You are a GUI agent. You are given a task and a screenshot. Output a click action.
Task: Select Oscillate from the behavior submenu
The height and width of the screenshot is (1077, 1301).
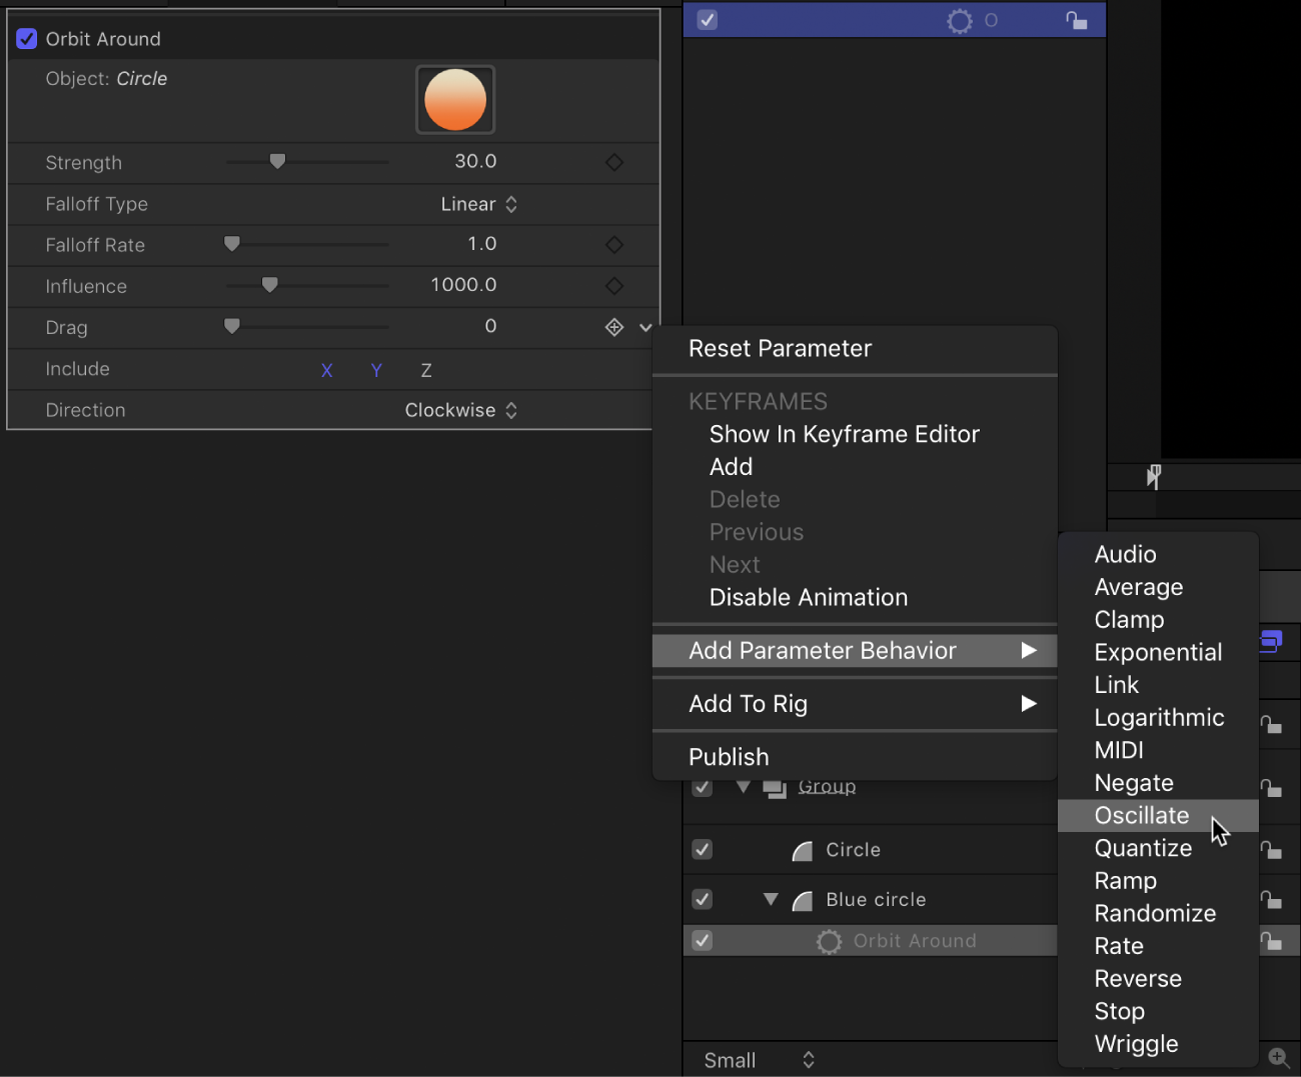coord(1141,815)
